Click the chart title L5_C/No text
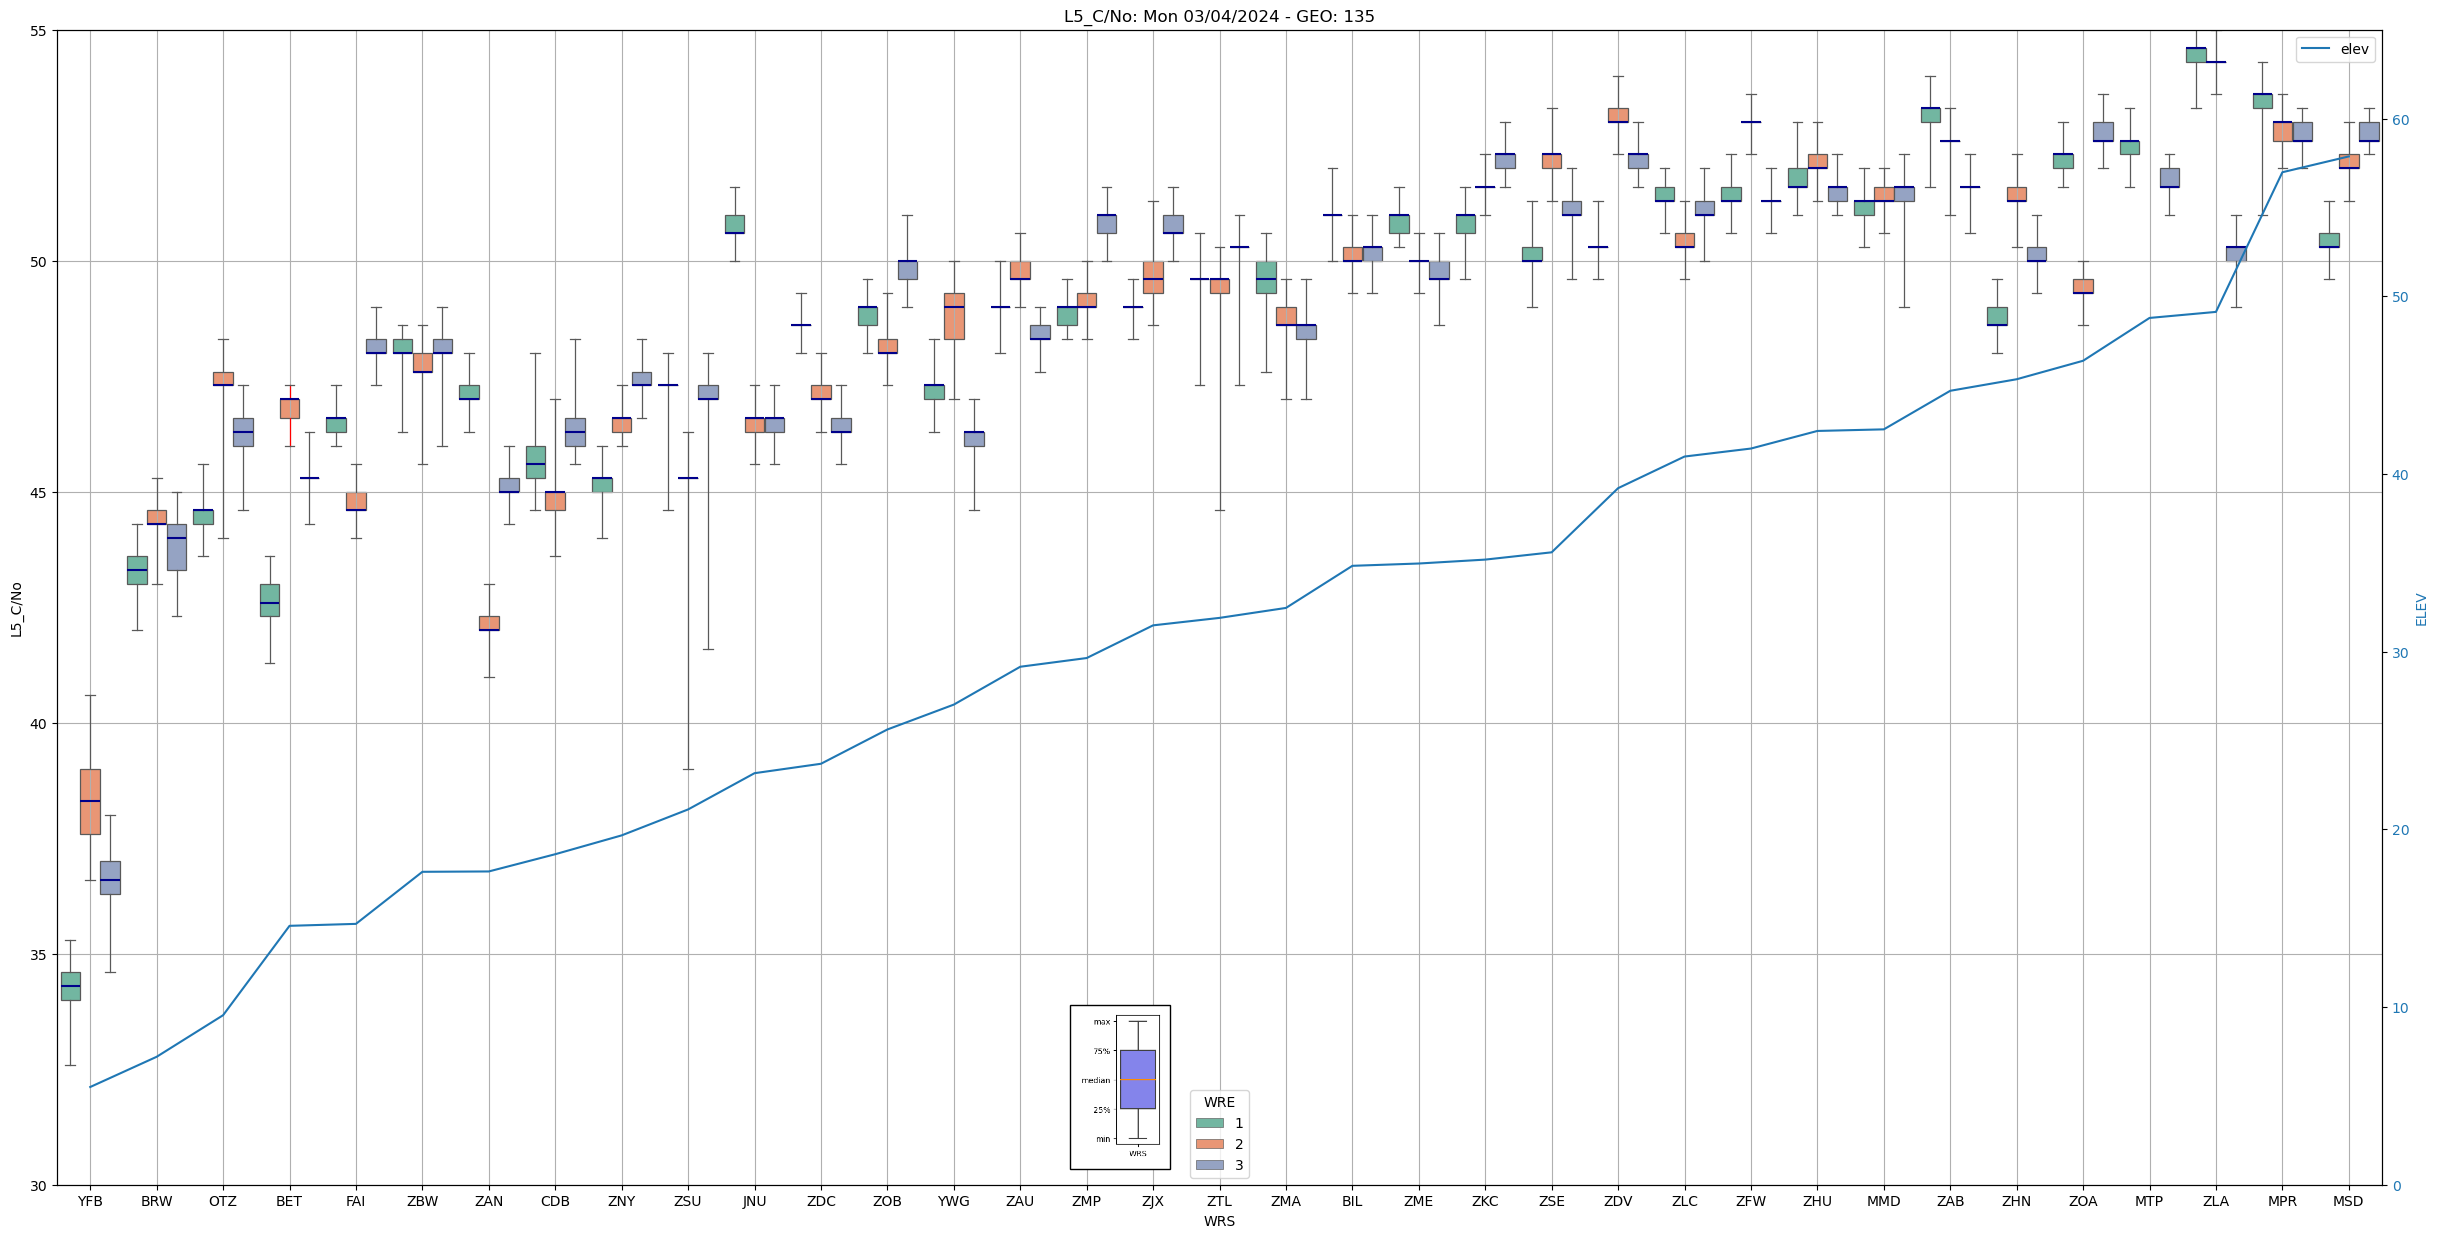 point(1218,16)
